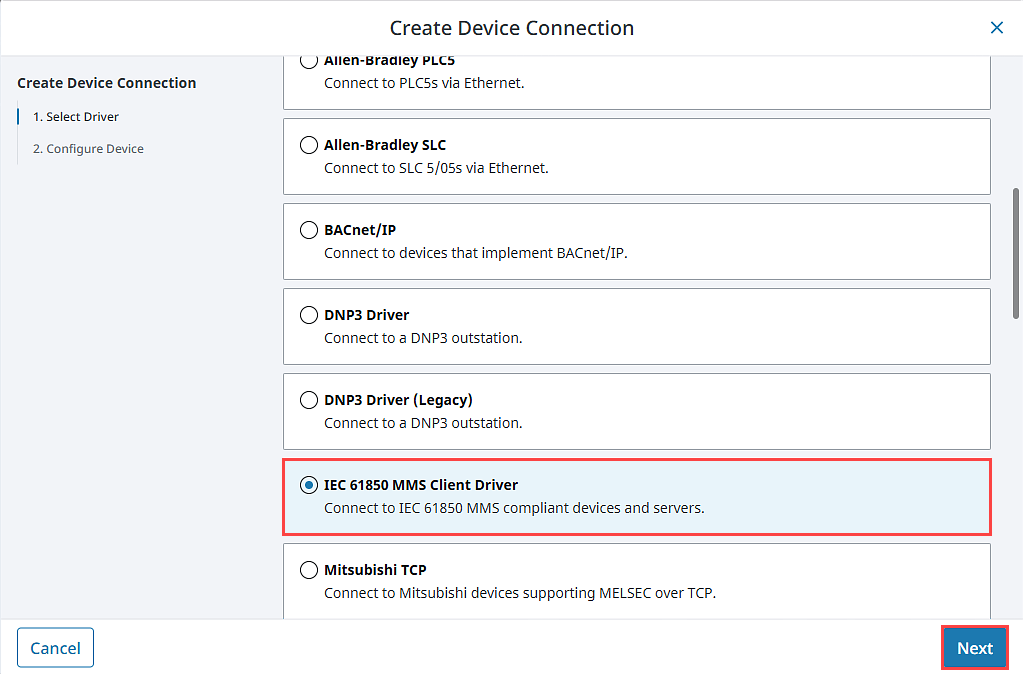Go to step 2. Configure Device
This screenshot has height=674, width=1023.
pos(88,149)
